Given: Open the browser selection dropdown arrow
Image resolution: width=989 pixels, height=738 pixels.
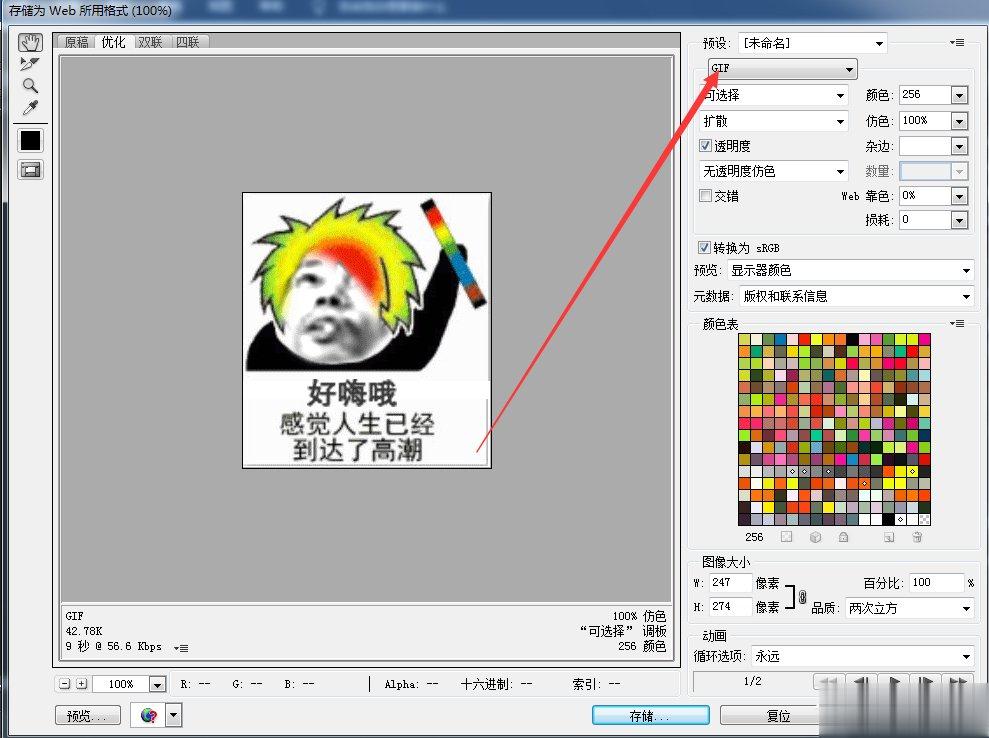Looking at the screenshot, I should (173, 715).
